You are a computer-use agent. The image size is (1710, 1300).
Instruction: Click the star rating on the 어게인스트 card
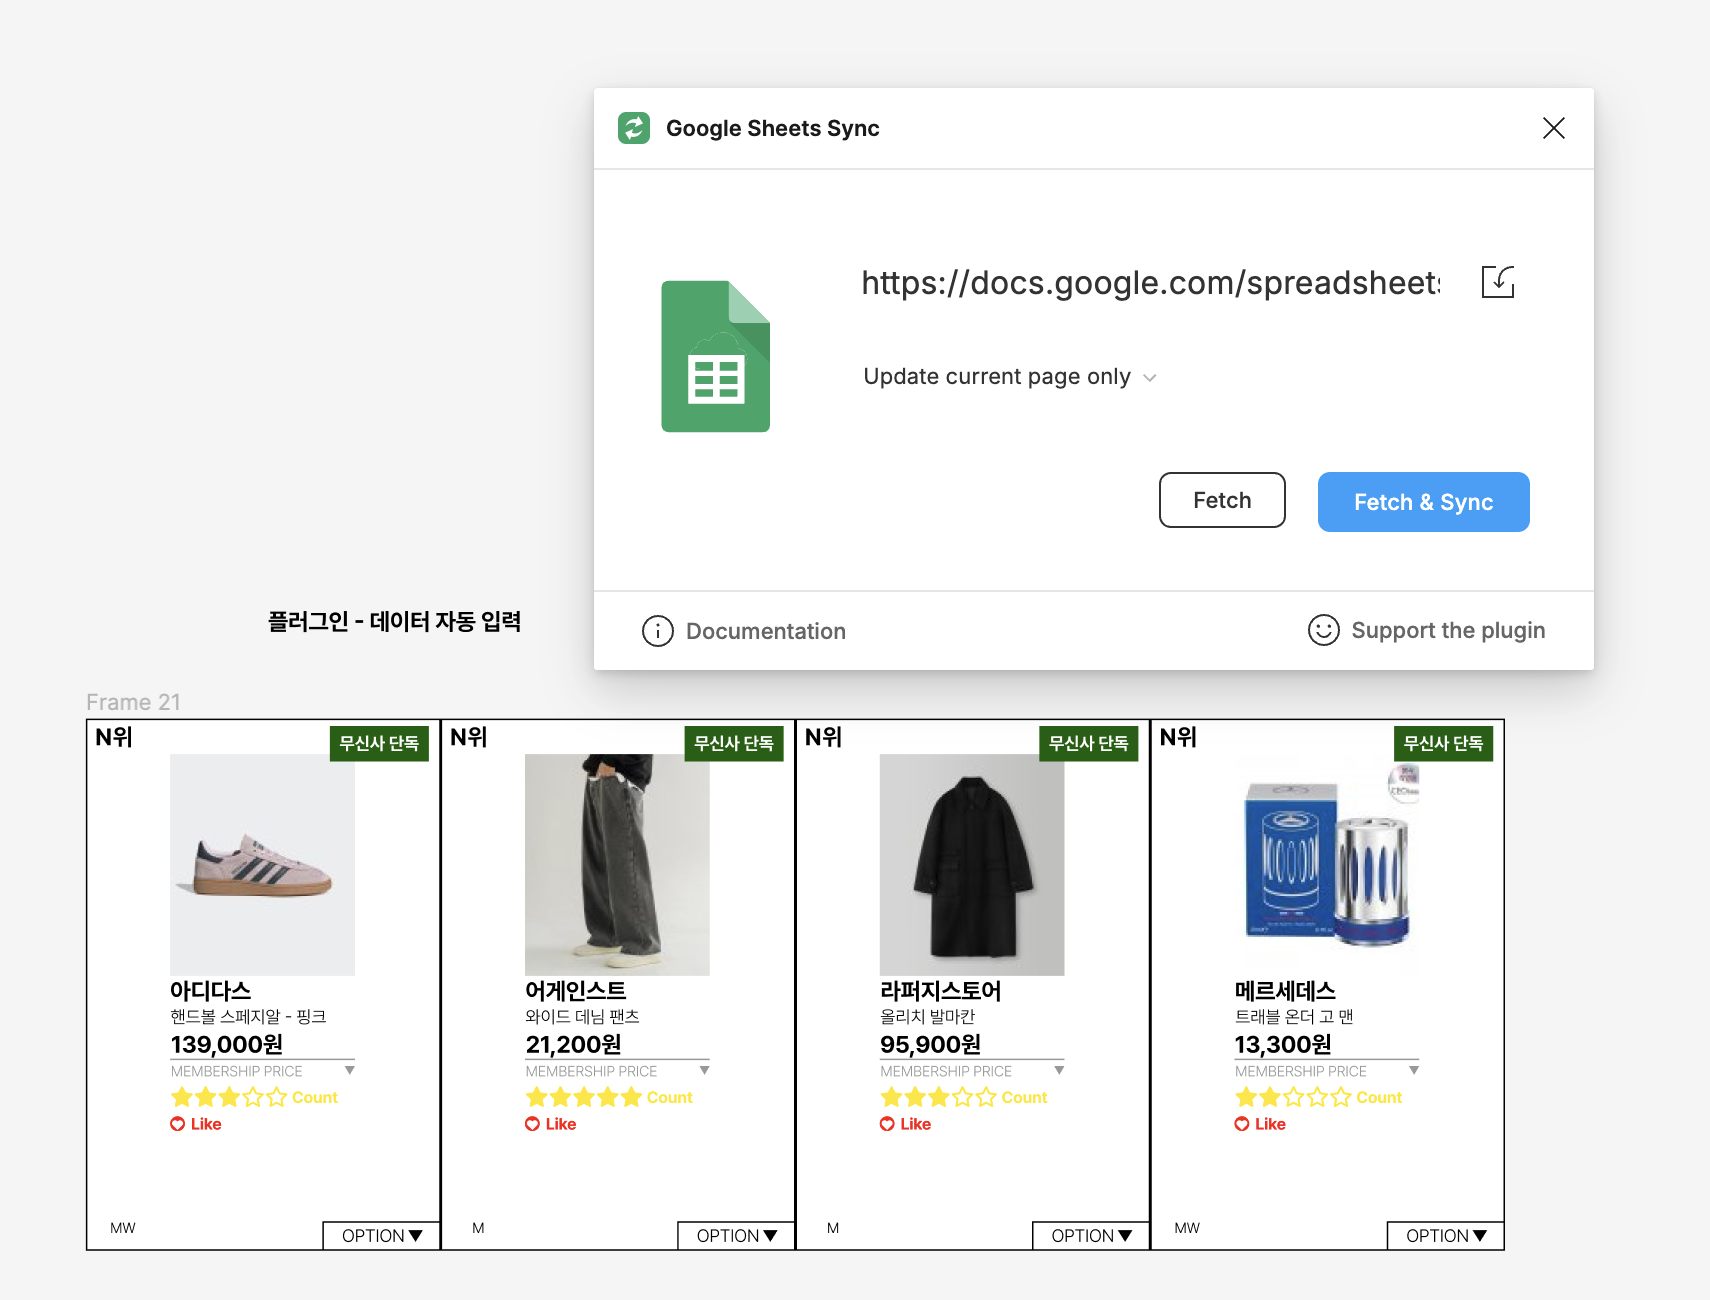[x=584, y=1097]
